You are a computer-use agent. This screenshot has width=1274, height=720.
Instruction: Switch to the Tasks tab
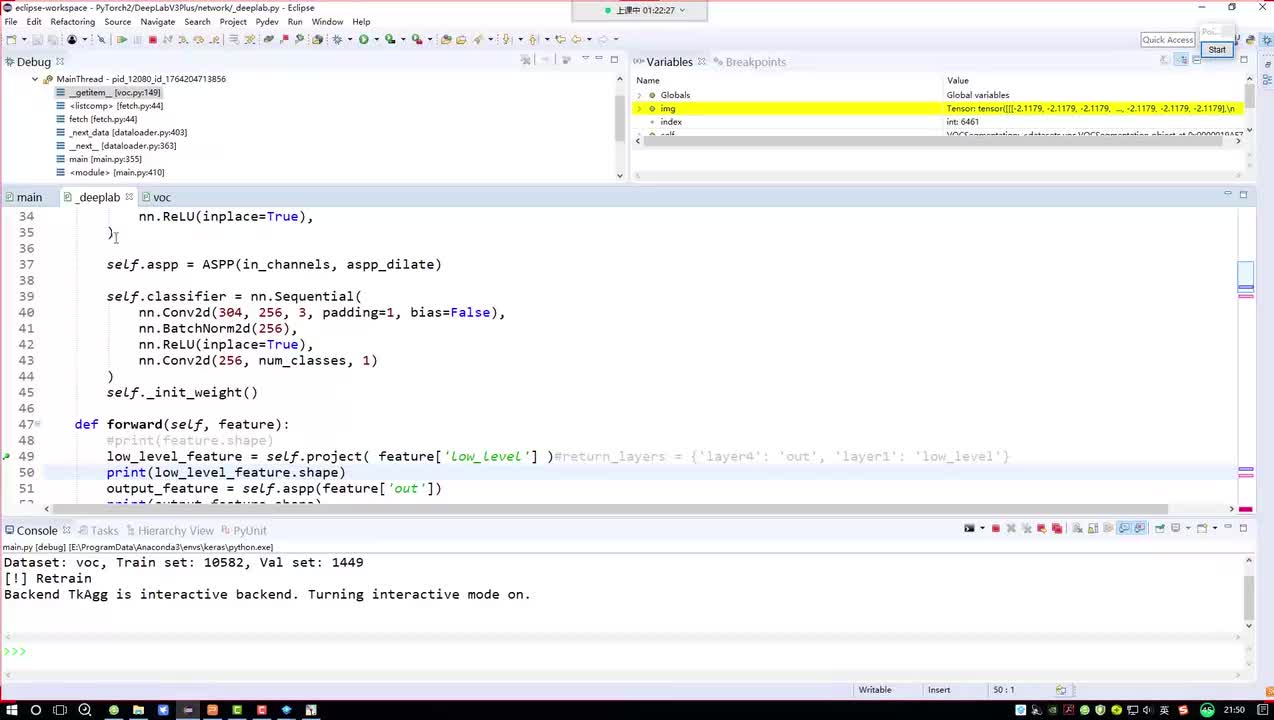[x=98, y=530]
